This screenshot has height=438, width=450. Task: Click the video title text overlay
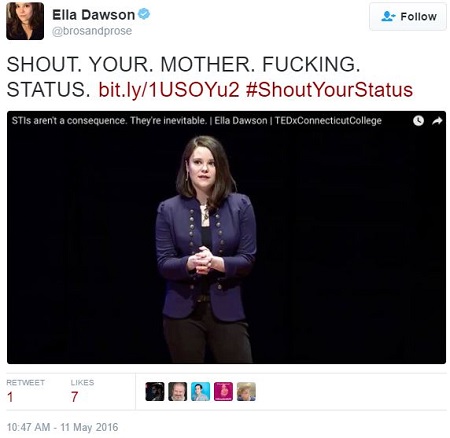pyautogui.click(x=197, y=121)
